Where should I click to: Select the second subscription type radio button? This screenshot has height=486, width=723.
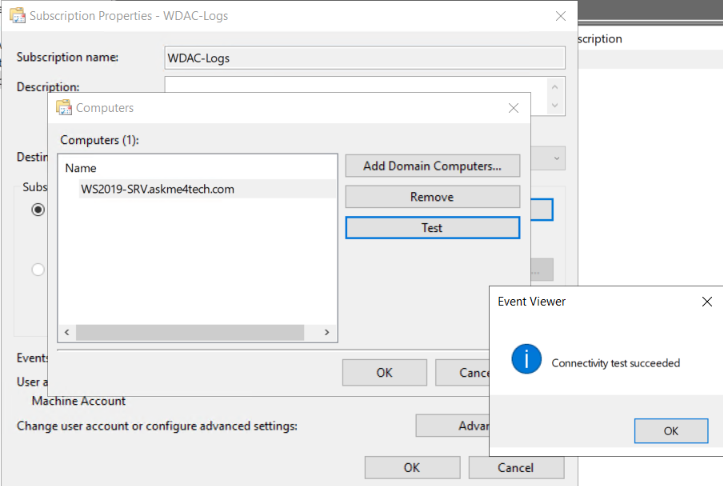[x=39, y=269]
